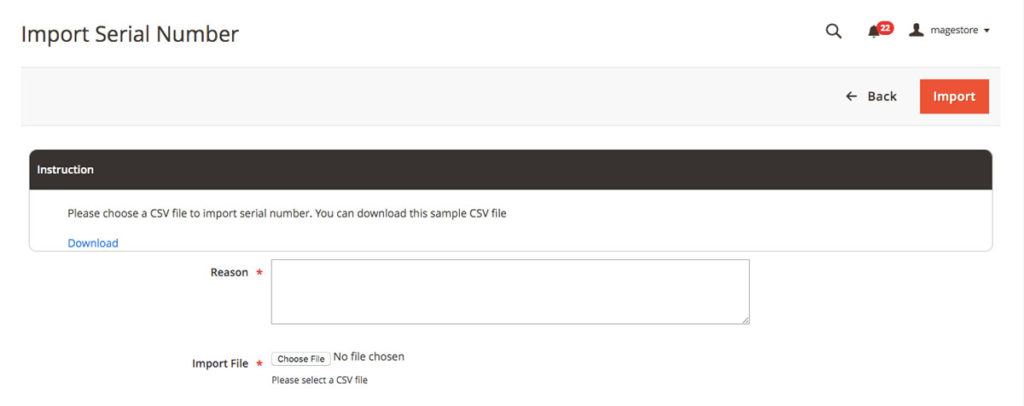Click the Choose File button
Screen dimensions: 1024x406
point(301,359)
